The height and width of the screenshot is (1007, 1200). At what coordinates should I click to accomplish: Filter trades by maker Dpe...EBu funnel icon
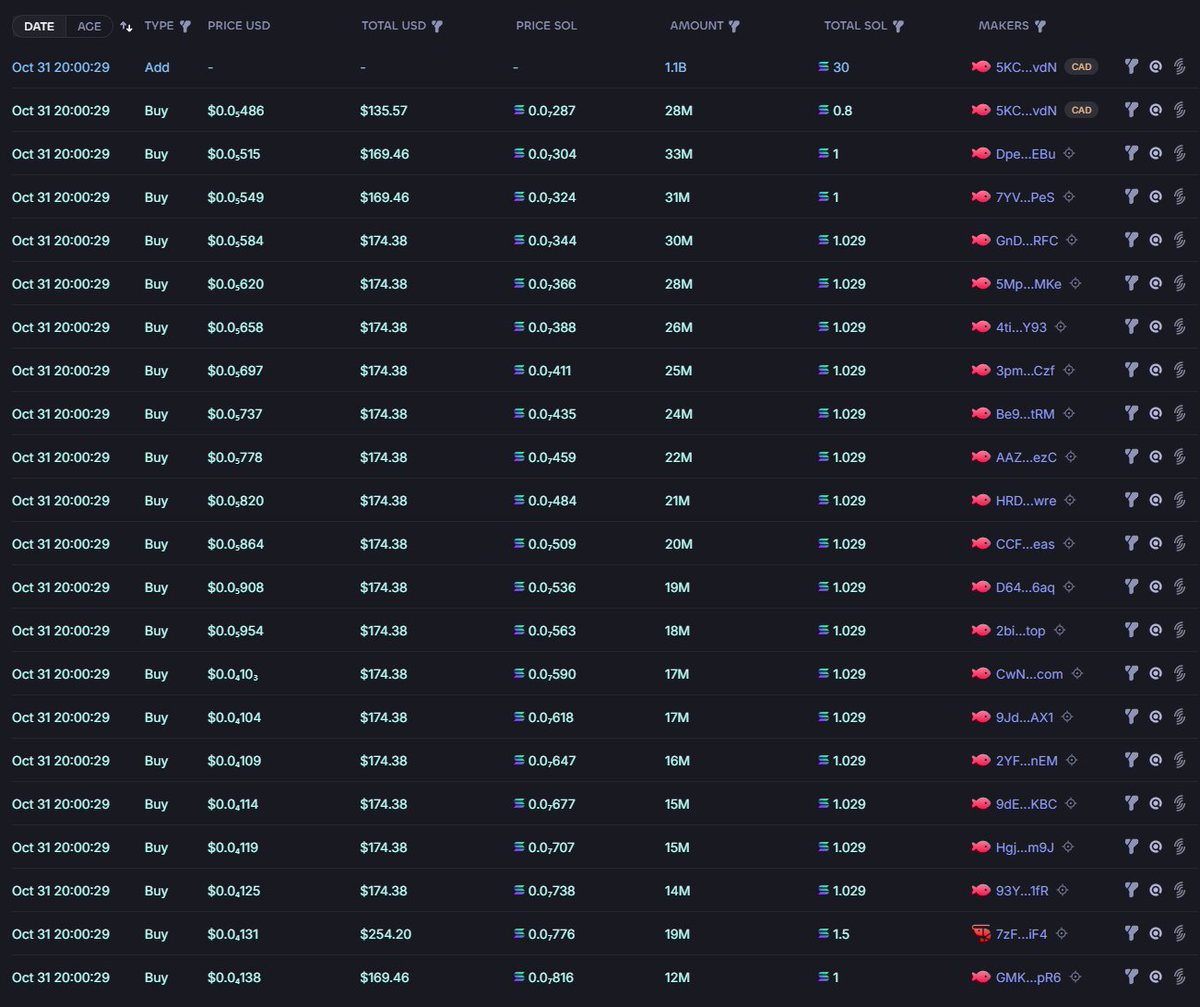pos(1131,154)
